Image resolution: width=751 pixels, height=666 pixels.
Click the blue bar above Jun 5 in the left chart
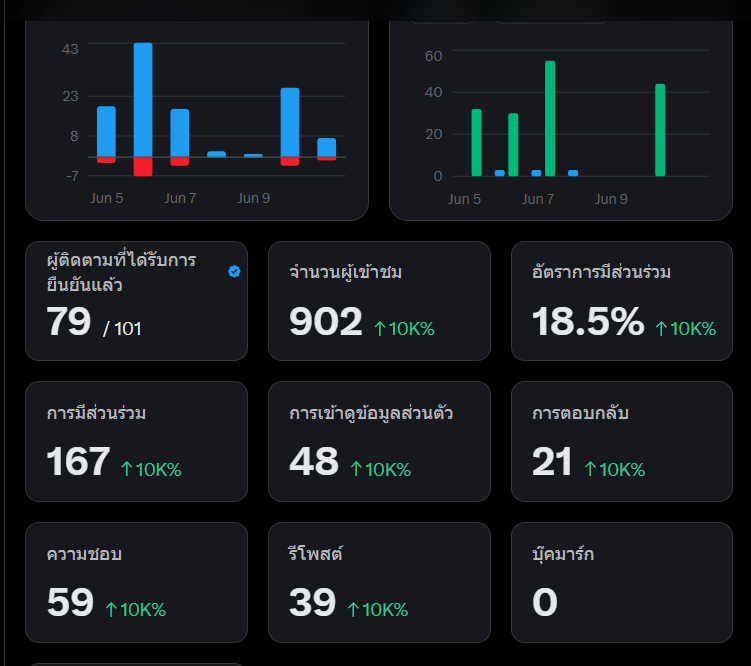106,132
